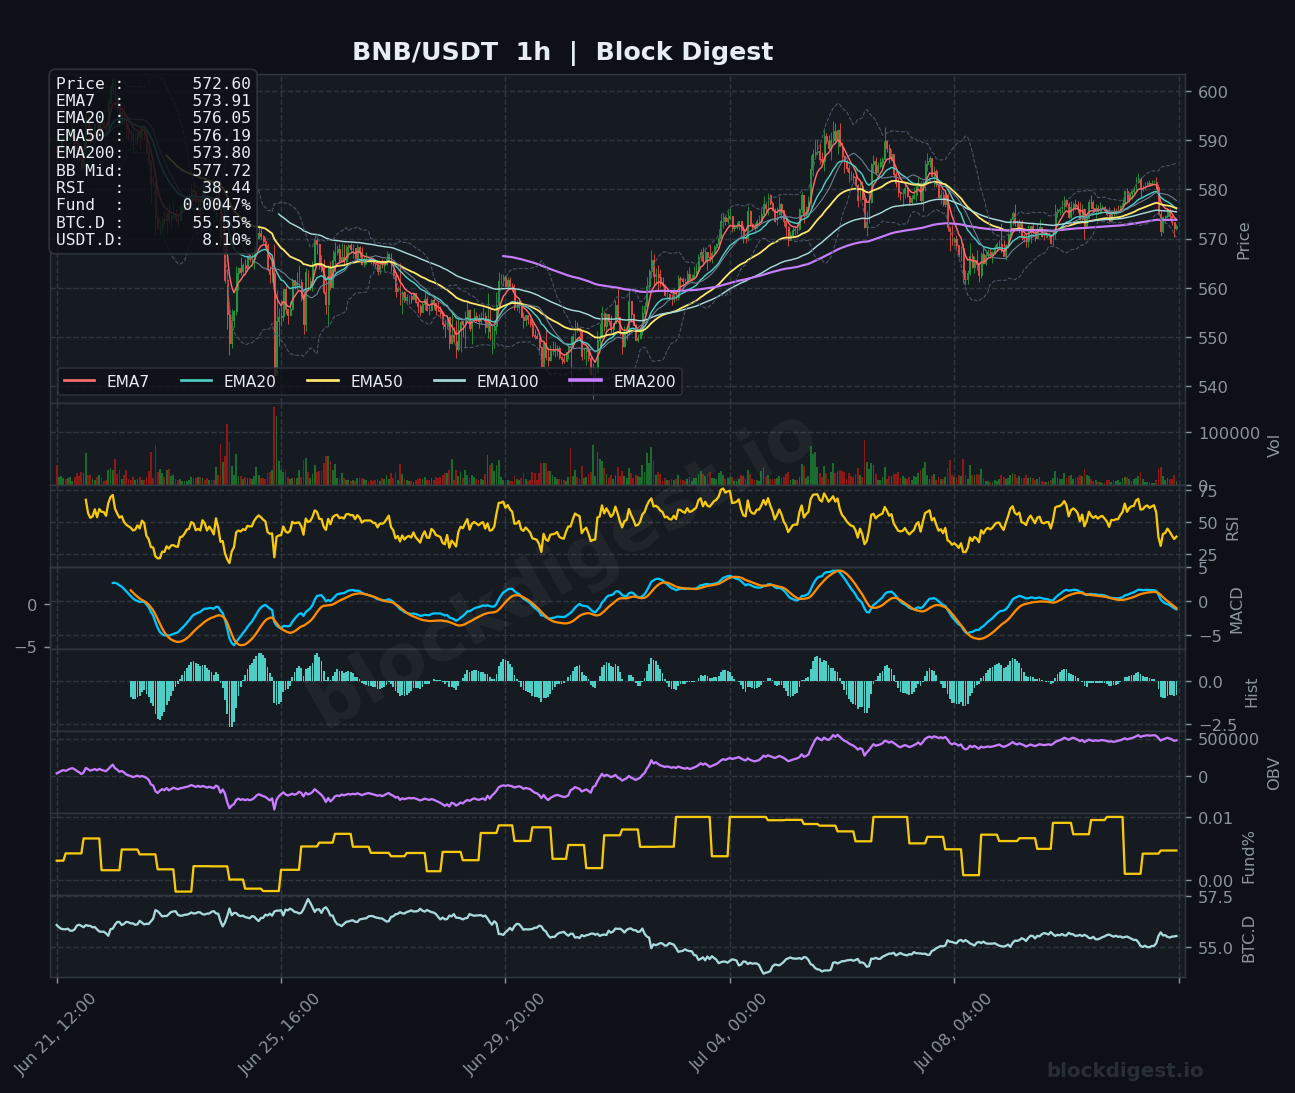The image size is (1295, 1093).
Task: Select the EMA20 legend entry
Action: pos(228,381)
